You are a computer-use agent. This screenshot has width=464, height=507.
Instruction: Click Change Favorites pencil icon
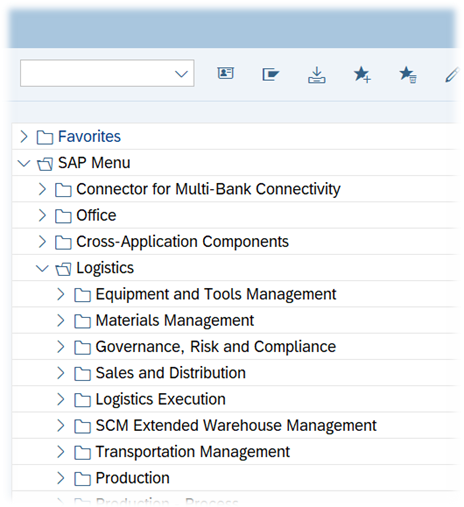pyautogui.click(x=452, y=75)
